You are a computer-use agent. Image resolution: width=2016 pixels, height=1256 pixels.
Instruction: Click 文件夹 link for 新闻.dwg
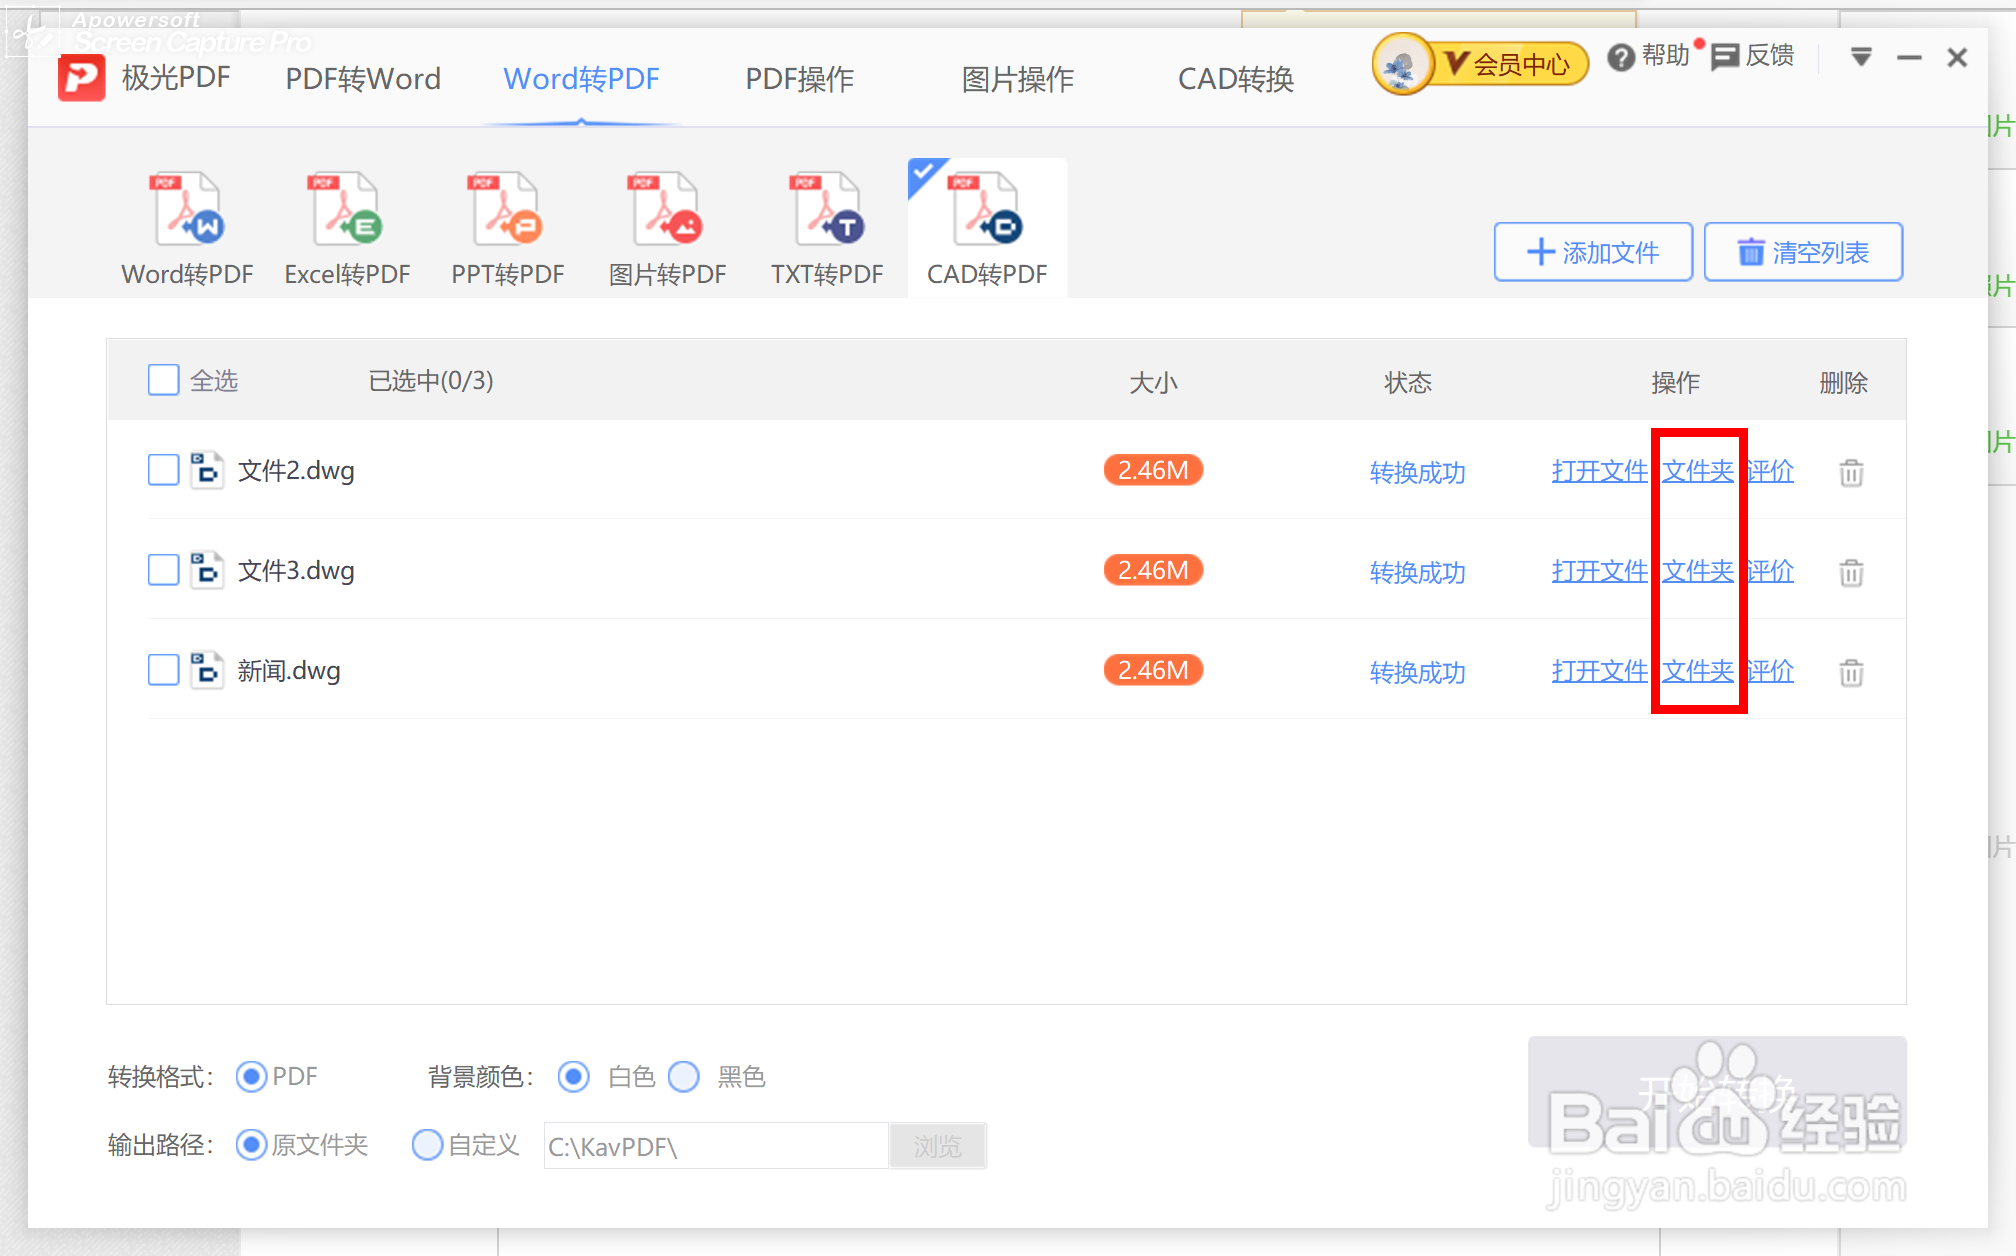pyautogui.click(x=1697, y=671)
